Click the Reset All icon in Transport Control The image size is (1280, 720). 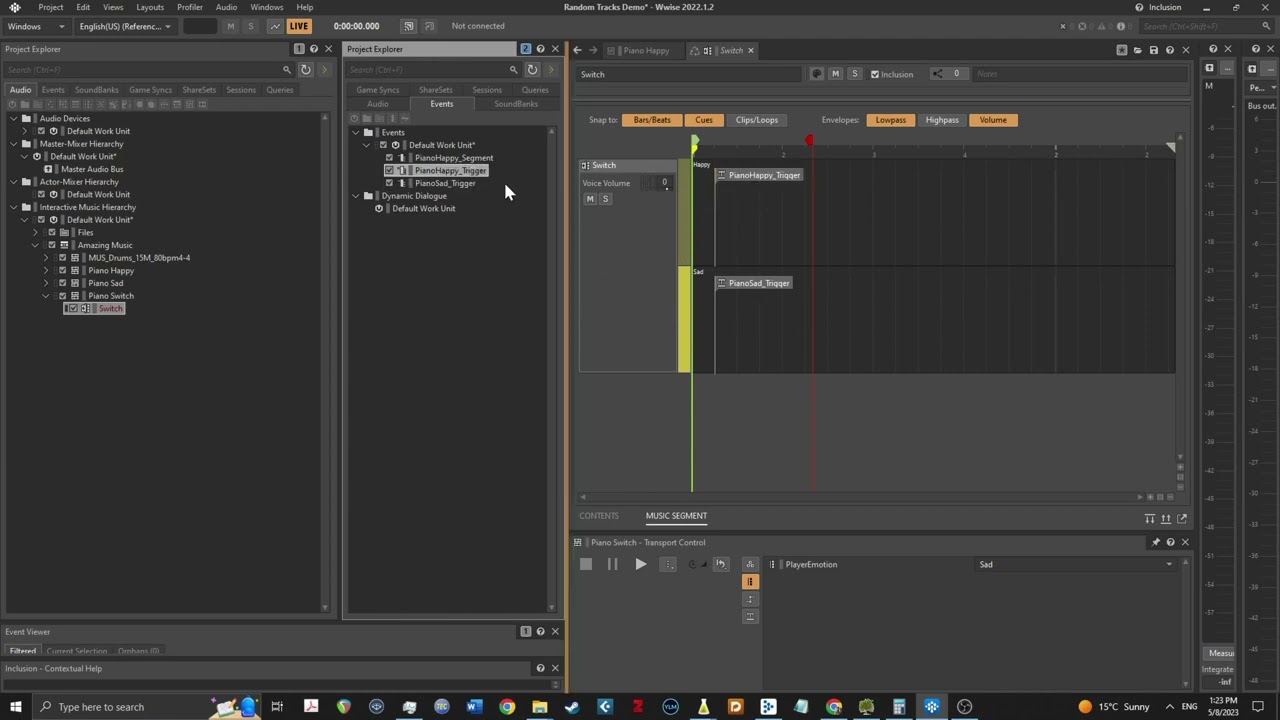(720, 564)
